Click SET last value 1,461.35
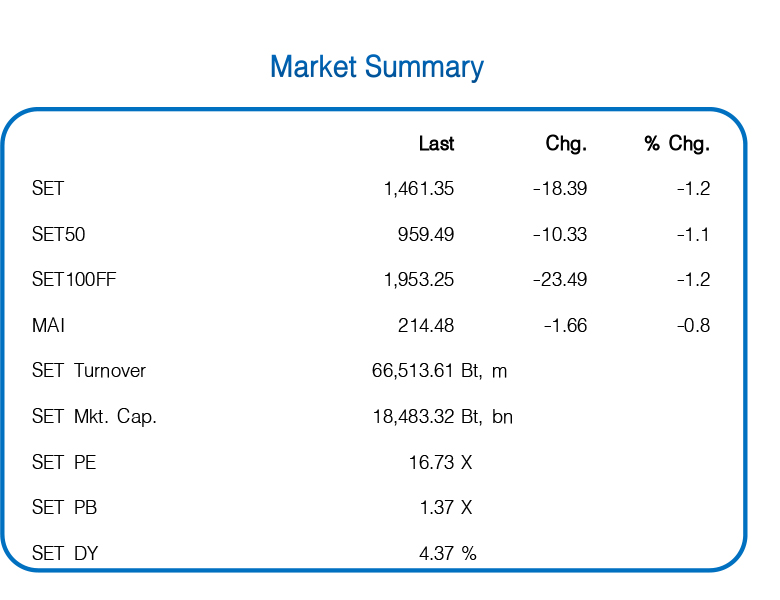 coord(419,189)
